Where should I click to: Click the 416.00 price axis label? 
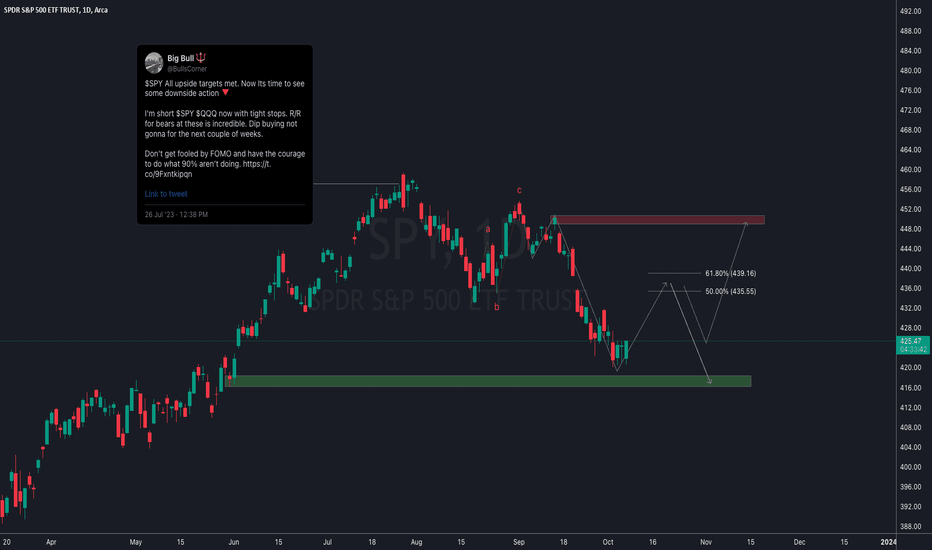(910, 388)
